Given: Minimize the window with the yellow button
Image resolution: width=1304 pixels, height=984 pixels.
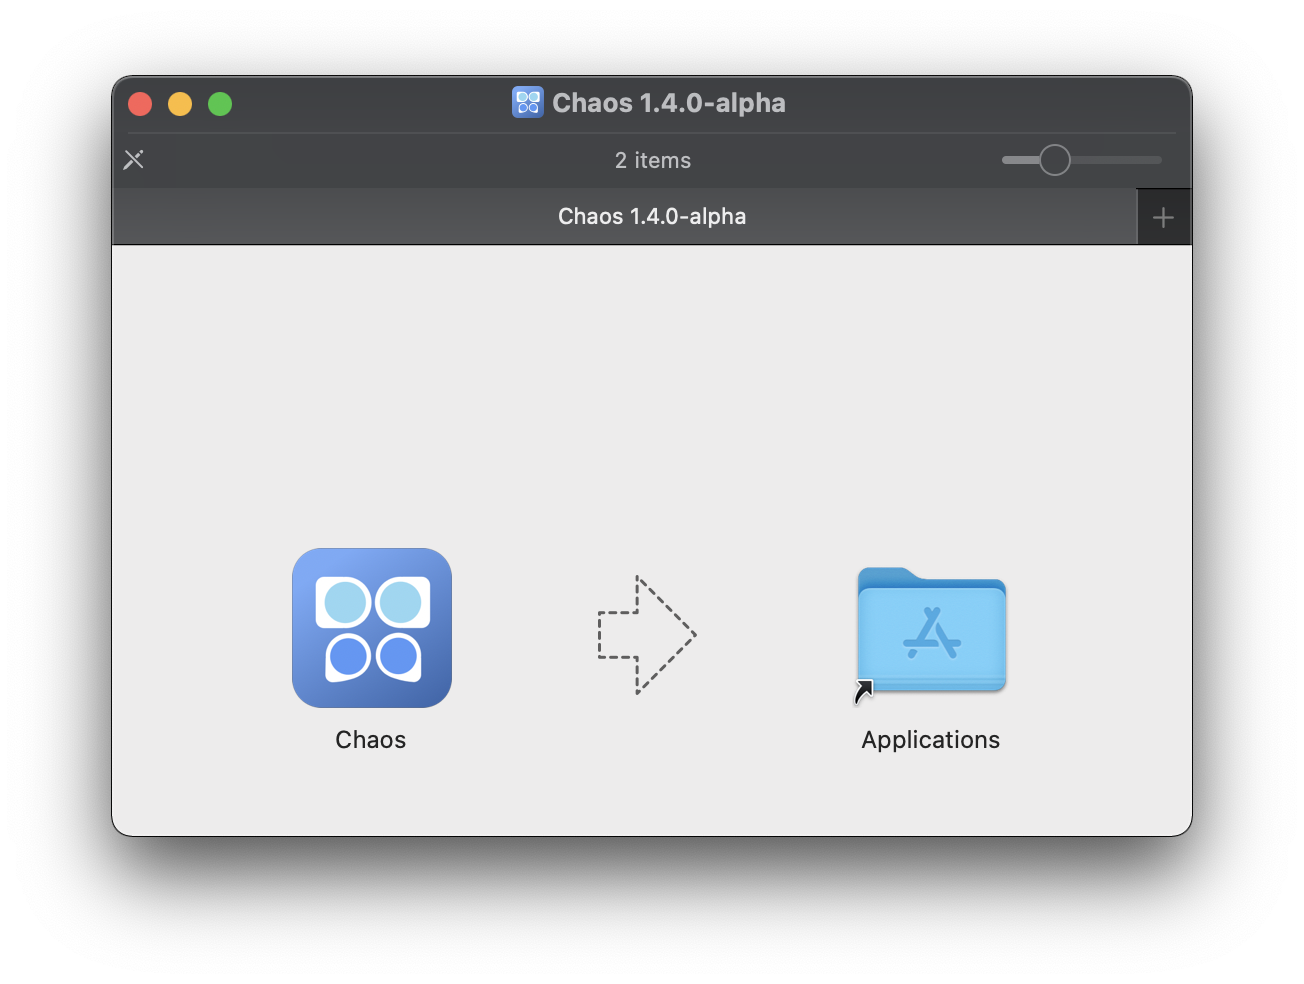Looking at the screenshot, I should [x=180, y=104].
